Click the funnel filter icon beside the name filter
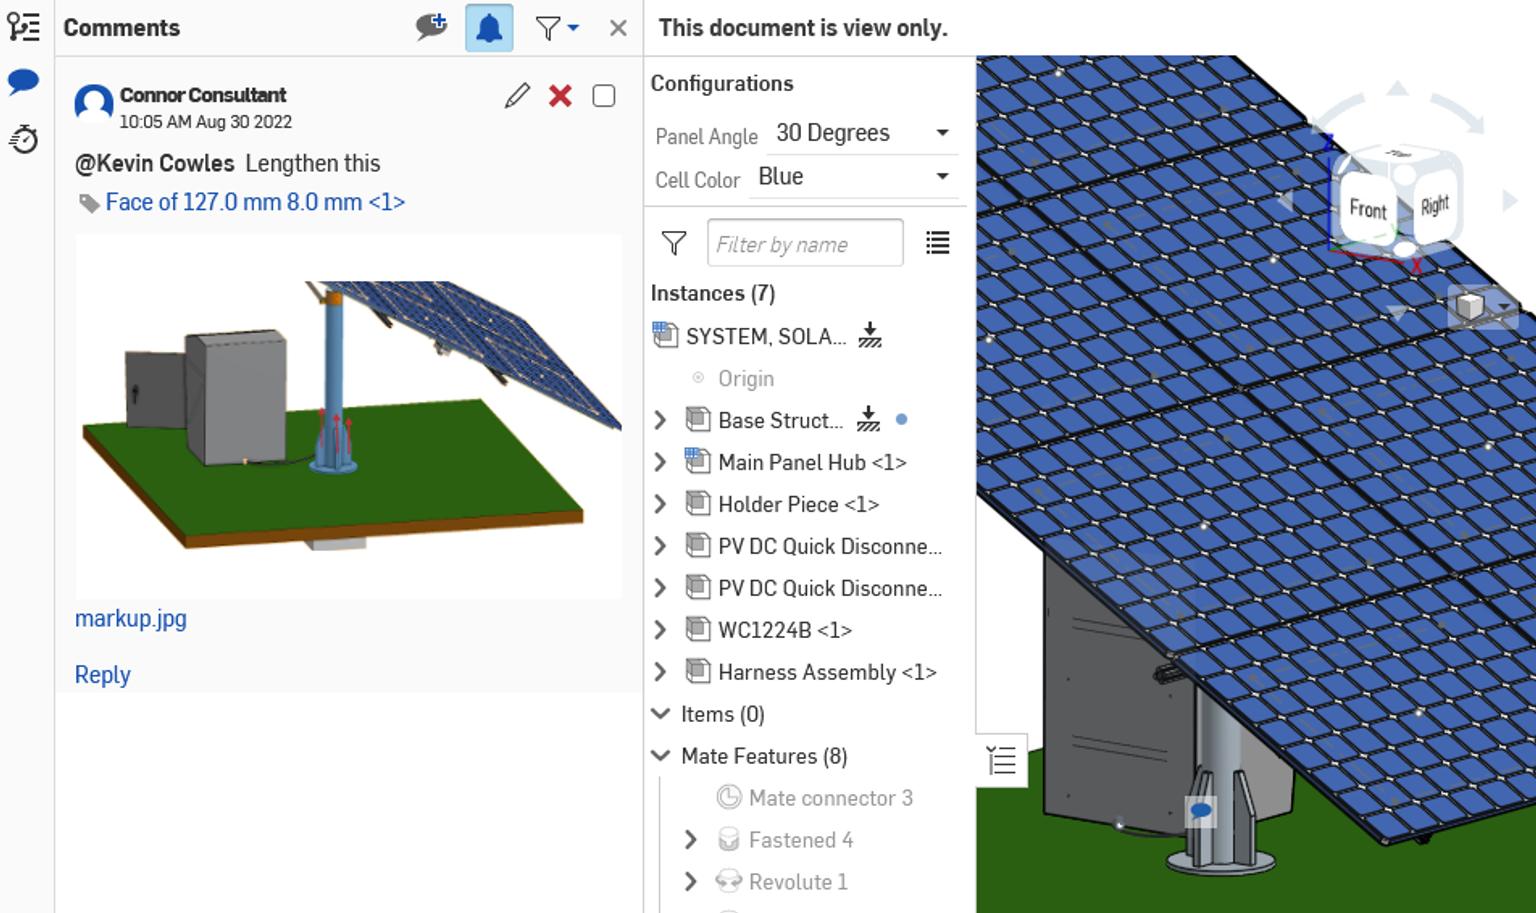 (x=674, y=242)
